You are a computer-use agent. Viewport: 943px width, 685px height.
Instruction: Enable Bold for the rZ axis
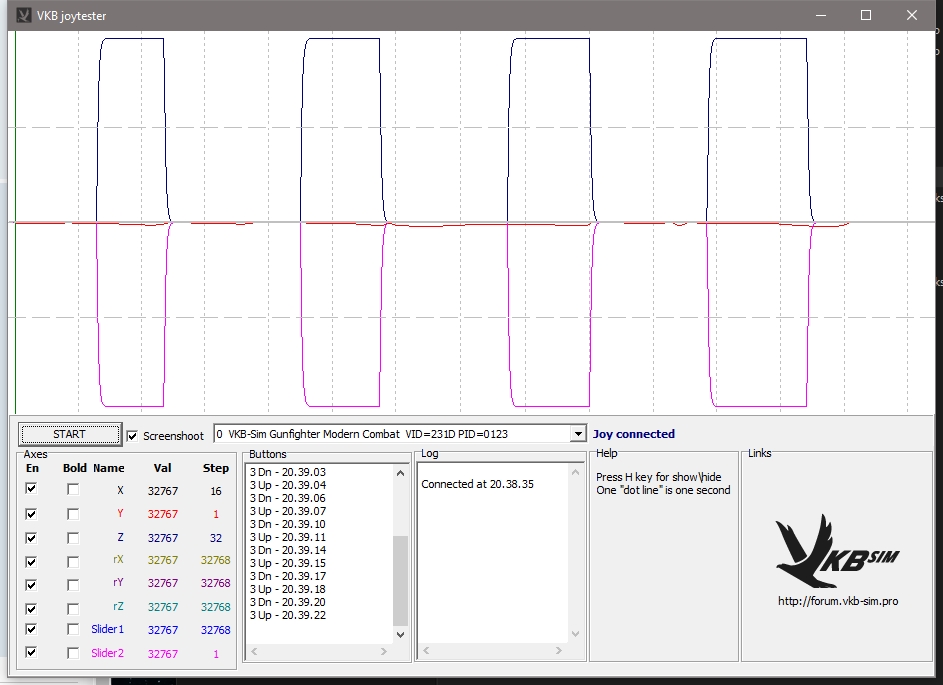[73, 609]
